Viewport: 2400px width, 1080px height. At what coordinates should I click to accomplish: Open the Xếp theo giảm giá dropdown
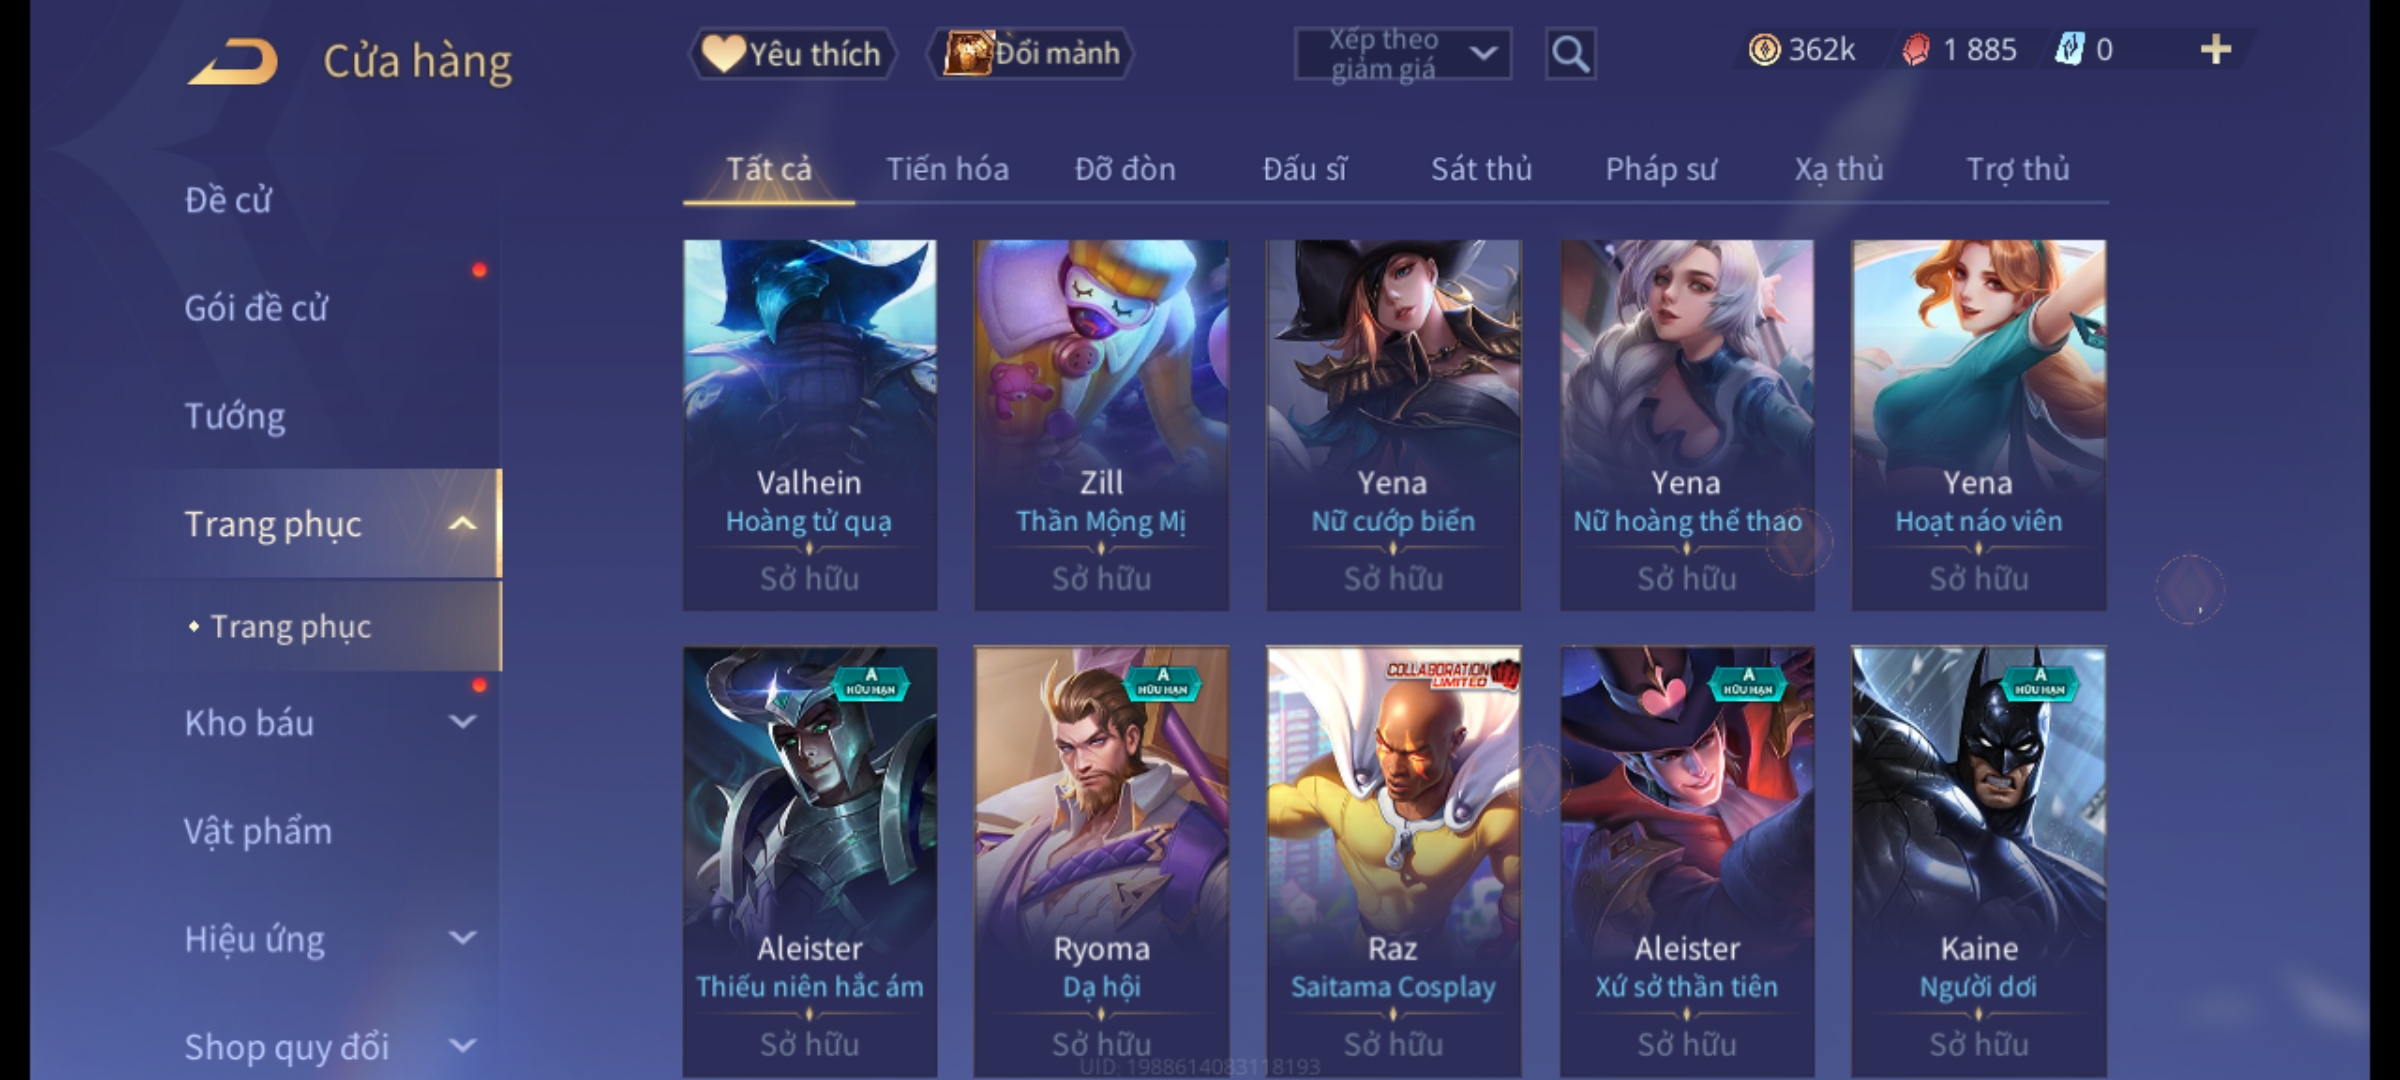(1403, 54)
